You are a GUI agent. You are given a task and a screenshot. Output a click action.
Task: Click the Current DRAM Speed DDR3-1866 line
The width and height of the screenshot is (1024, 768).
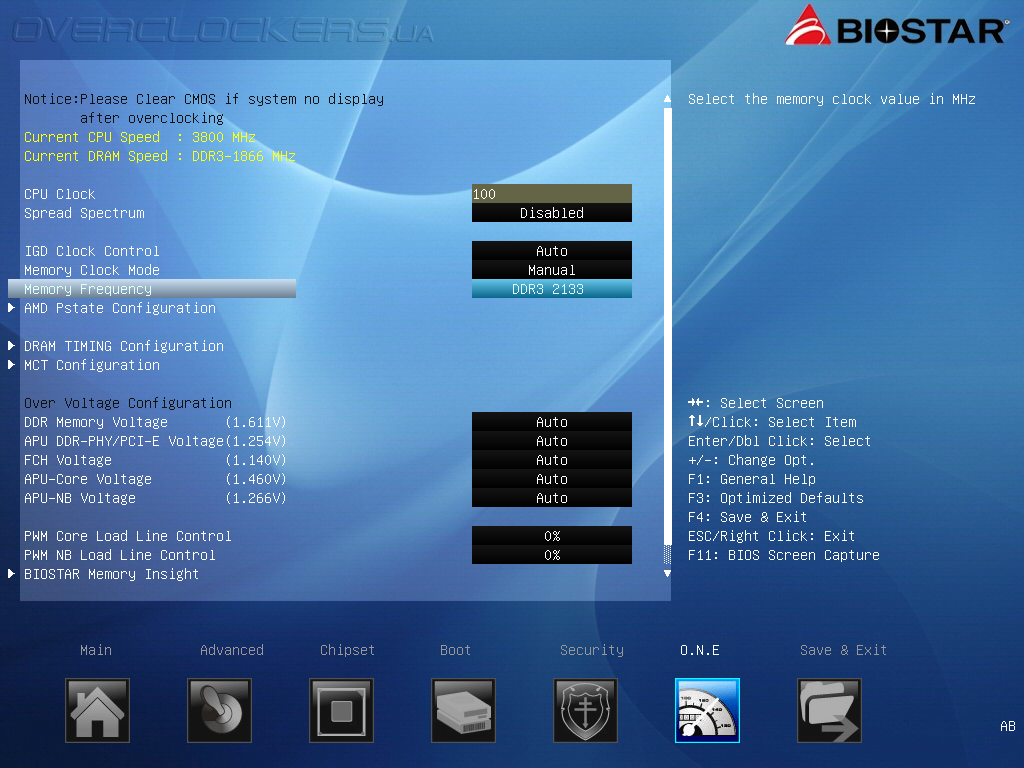point(159,156)
